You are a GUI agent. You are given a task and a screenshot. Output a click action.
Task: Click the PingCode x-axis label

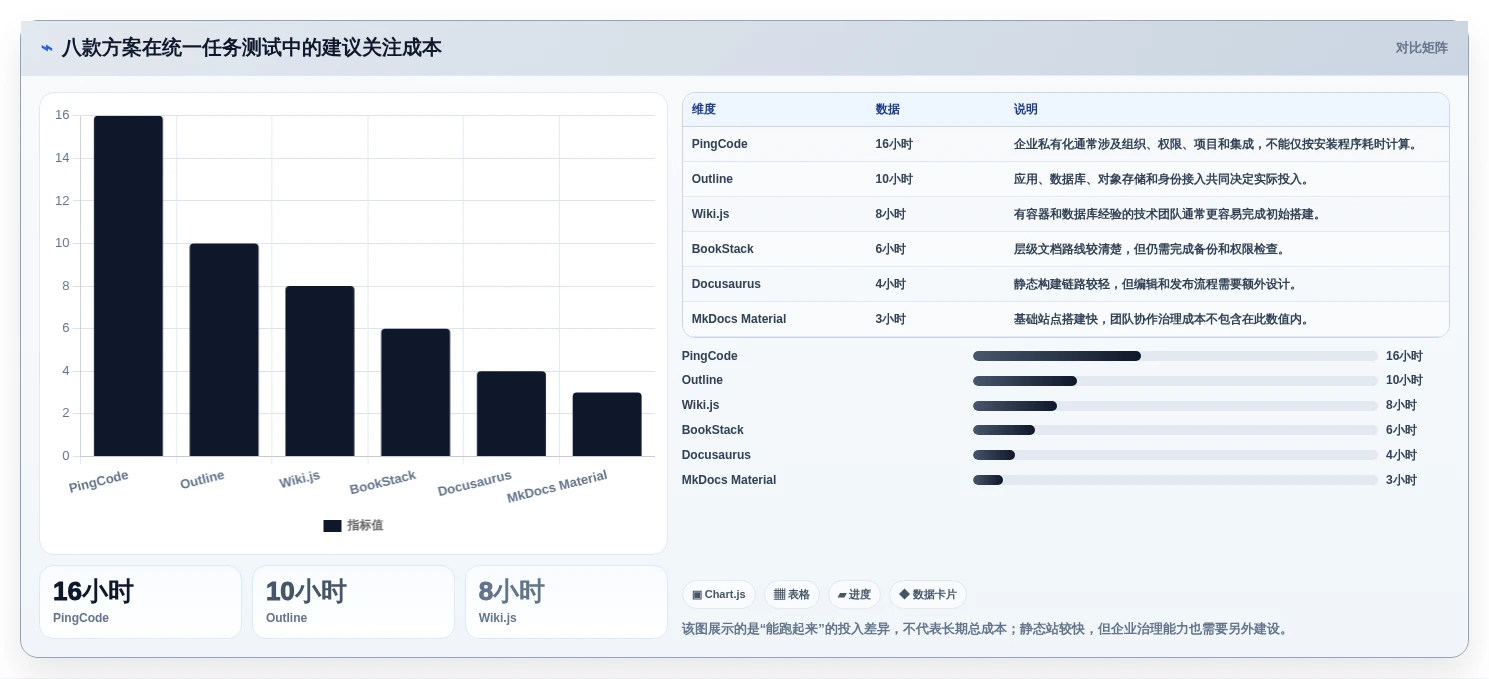98,481
